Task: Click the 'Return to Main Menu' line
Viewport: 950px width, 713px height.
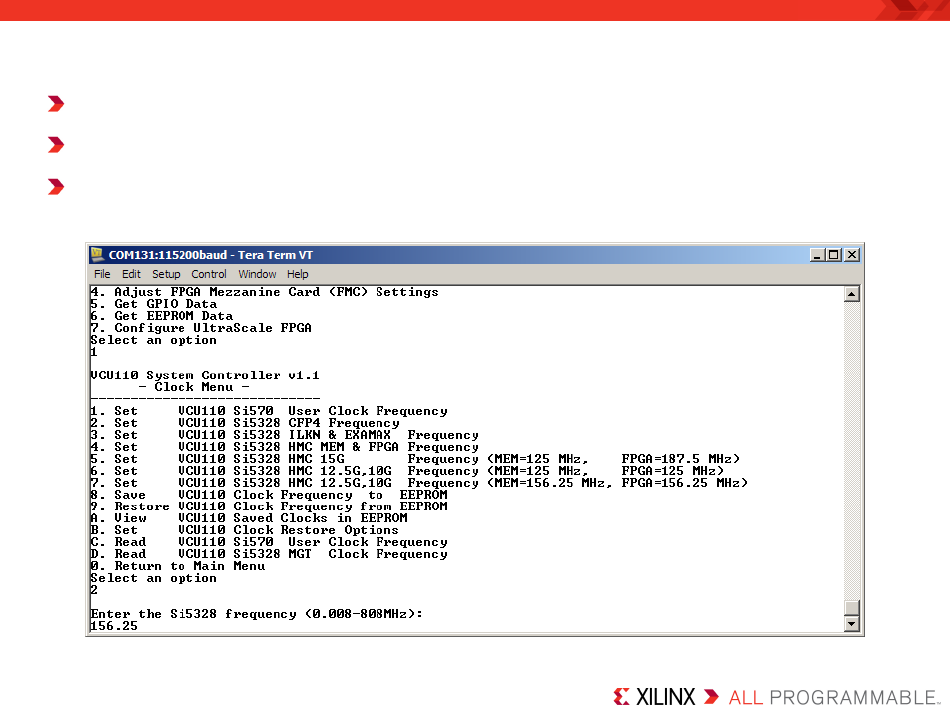Action: coord(178,566)
